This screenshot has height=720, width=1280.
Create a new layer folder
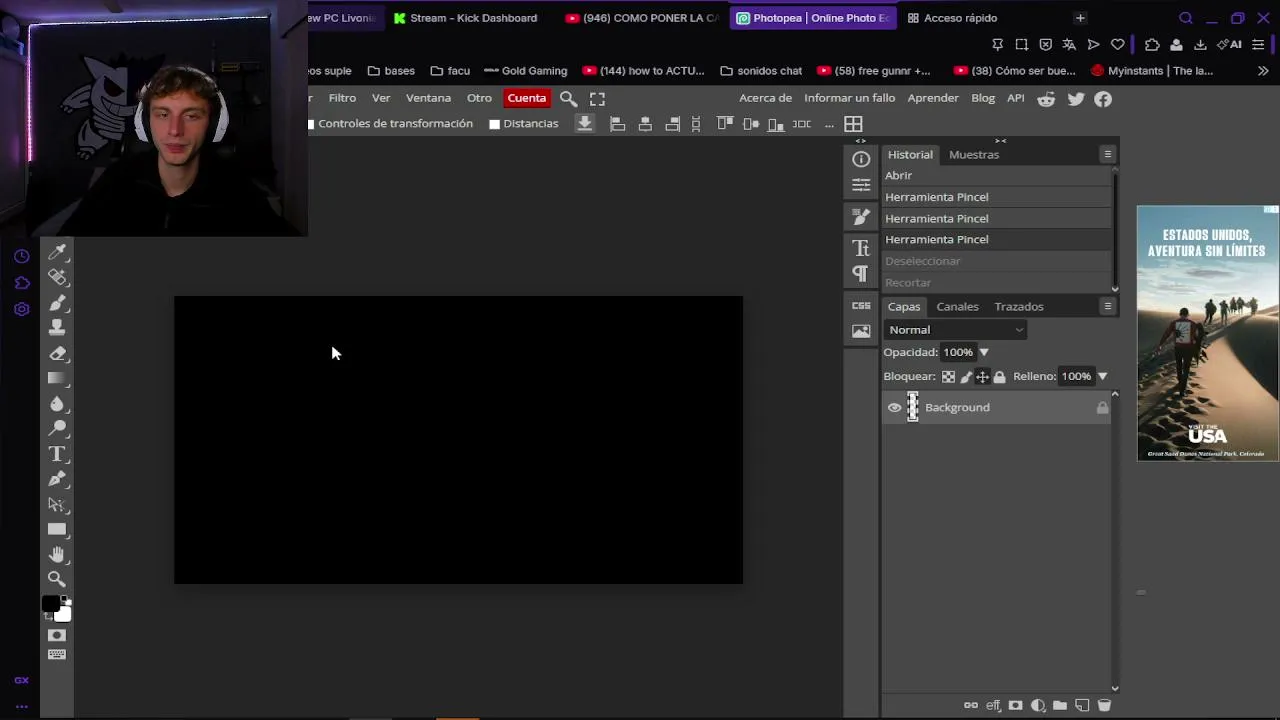pyautogui.click(x=1060, y=705)
